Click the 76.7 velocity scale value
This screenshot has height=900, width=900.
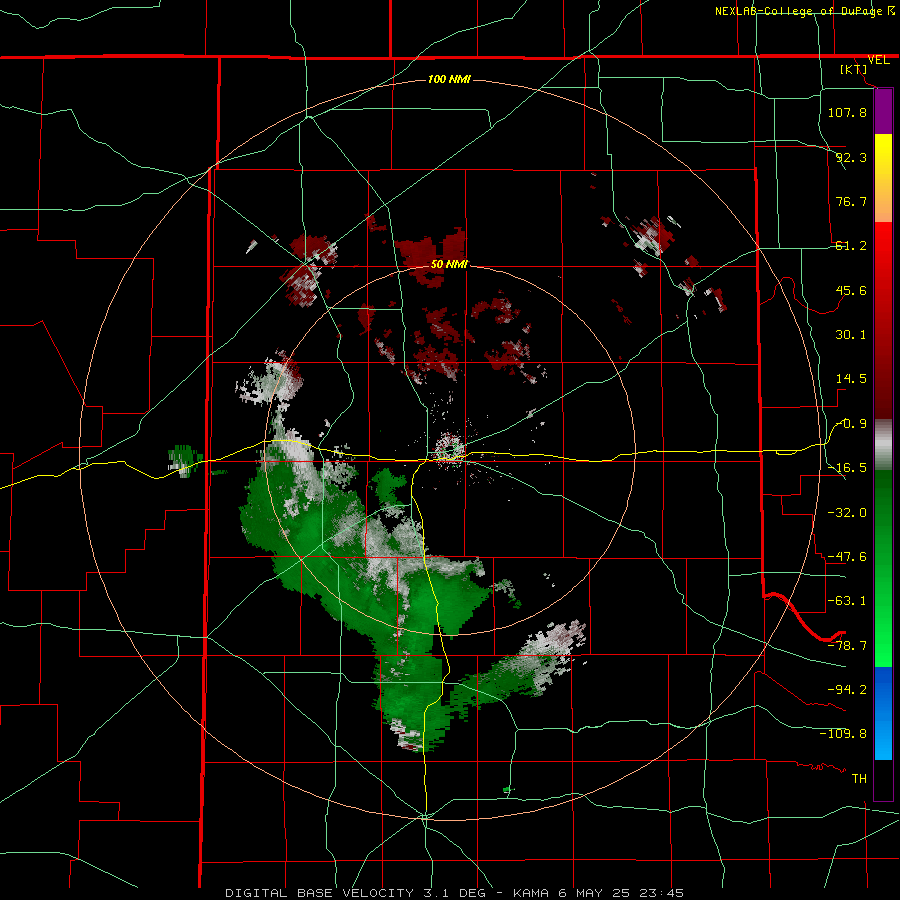click(x=851, y=201)
